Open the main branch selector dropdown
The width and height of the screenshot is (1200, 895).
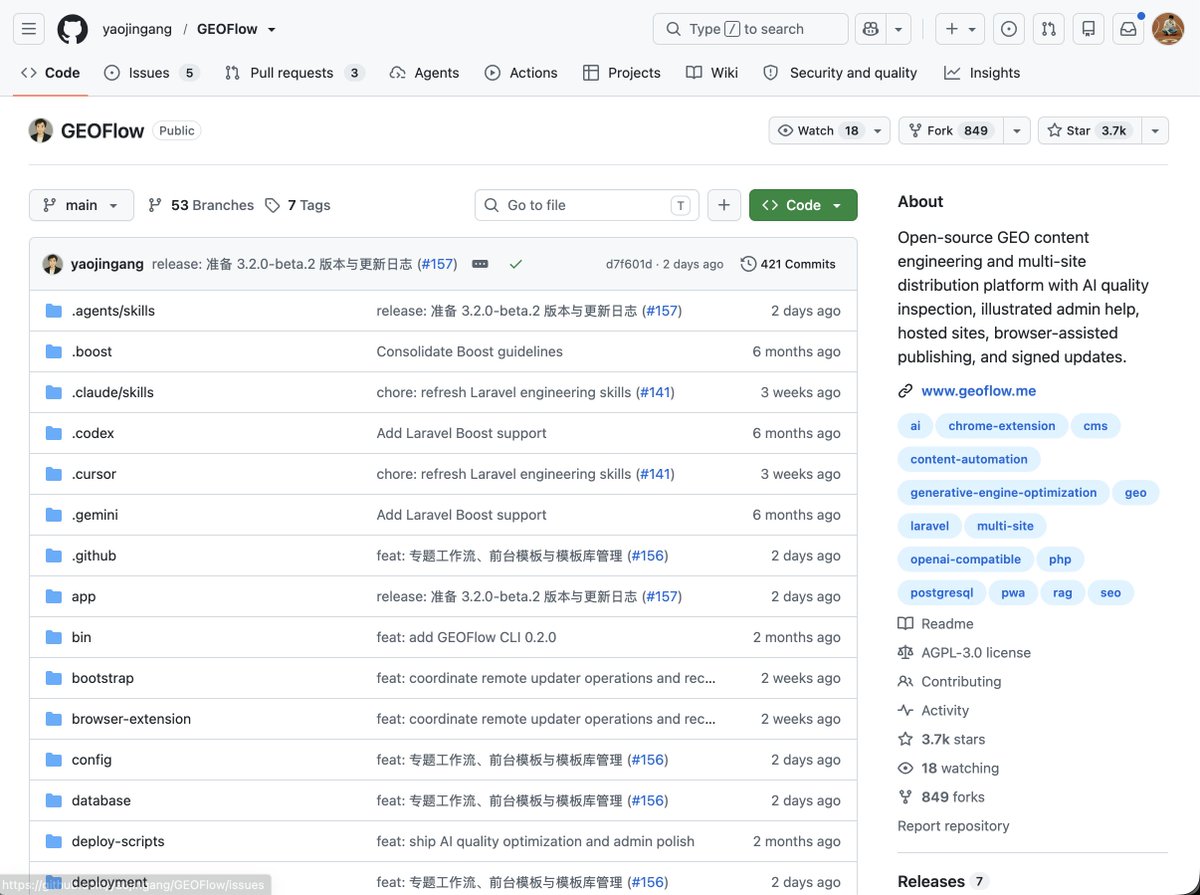(81, 205)
